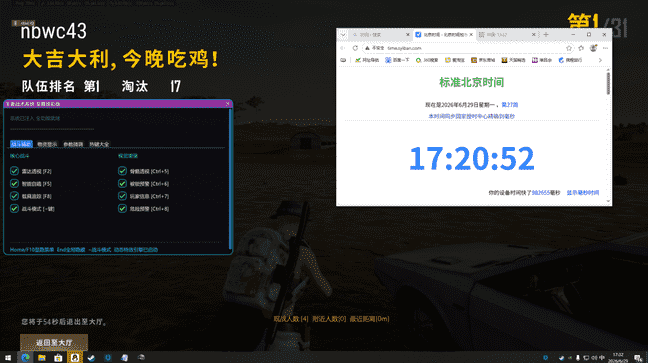Open the 天猫精选 bookmark
Viewport: 648px width, 363px height.
(x=514, y=60)
